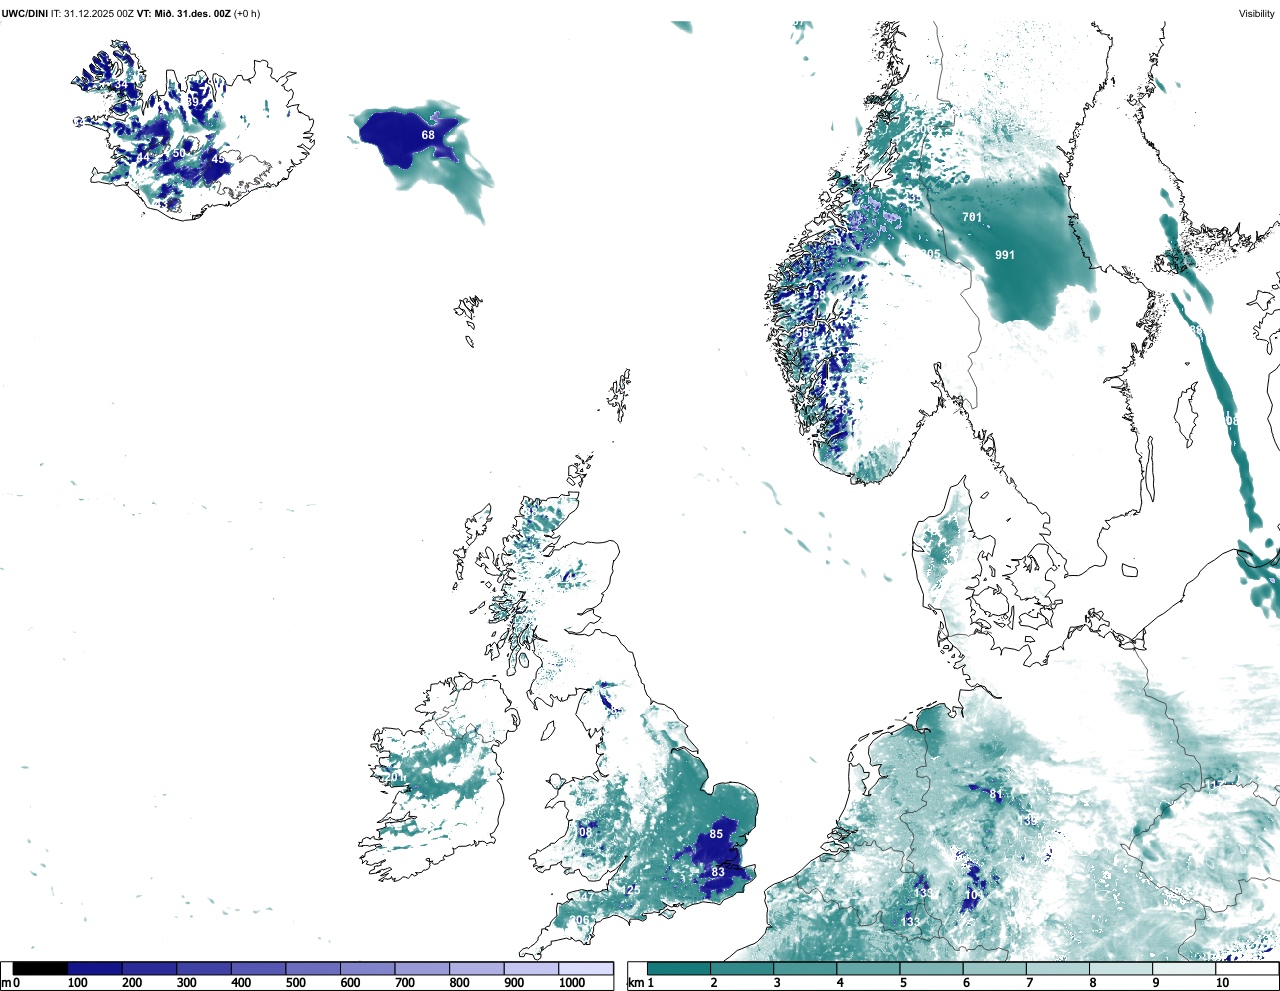Click the "500" tick label on the meter scale
Image resolution: width=1280 pixels, height=991 pixels.
pyautogui.click(x=295, y=983)
